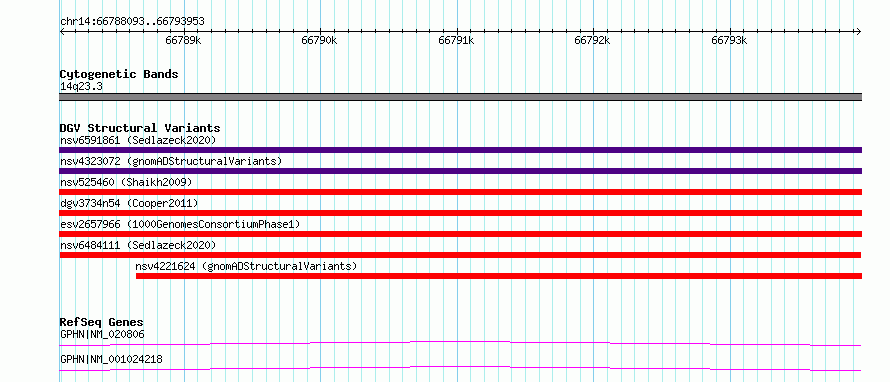
Task: Click the 66792k ruler tick label
Action: [x=592, y=40]
